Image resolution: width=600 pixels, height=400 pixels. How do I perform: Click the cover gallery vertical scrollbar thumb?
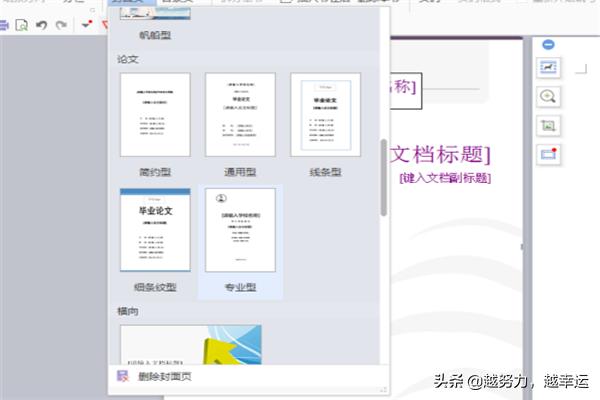[x=383, y=177]
